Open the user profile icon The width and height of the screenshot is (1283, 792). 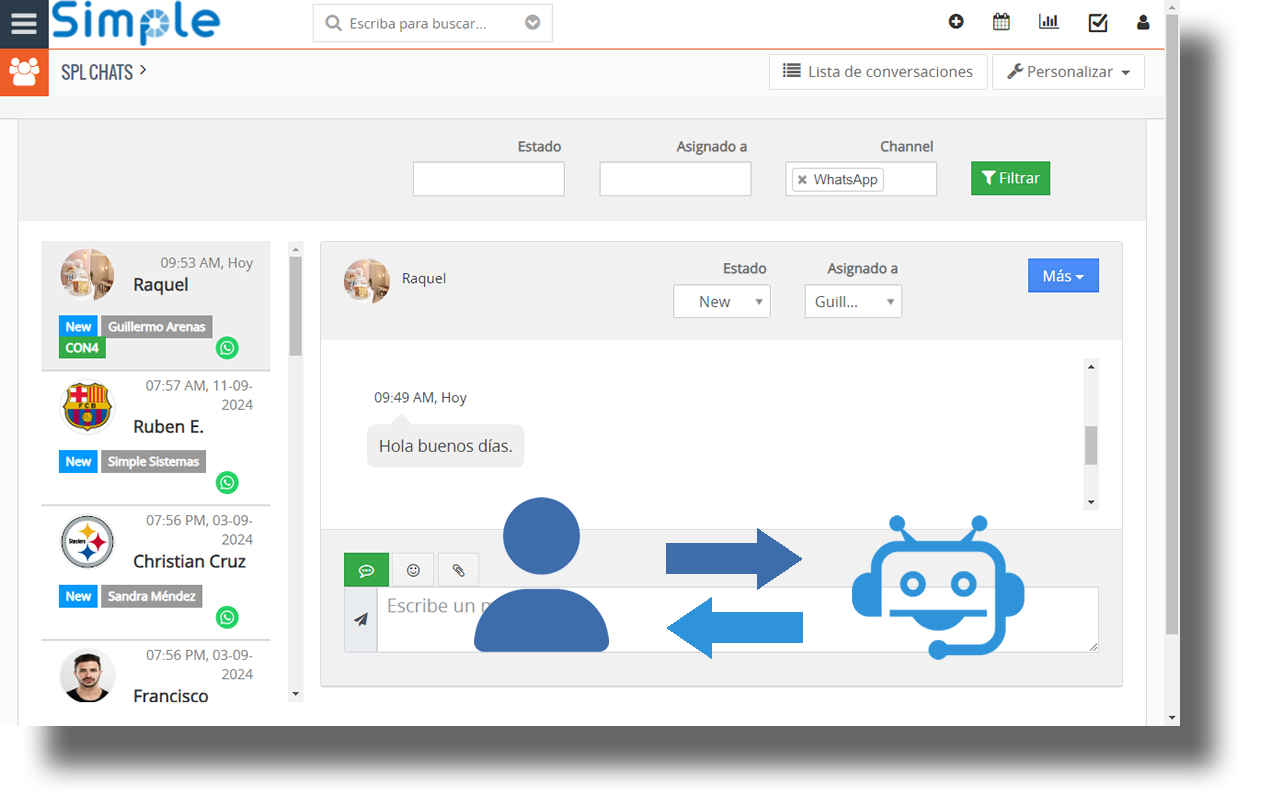click(x=1143, y=22)
